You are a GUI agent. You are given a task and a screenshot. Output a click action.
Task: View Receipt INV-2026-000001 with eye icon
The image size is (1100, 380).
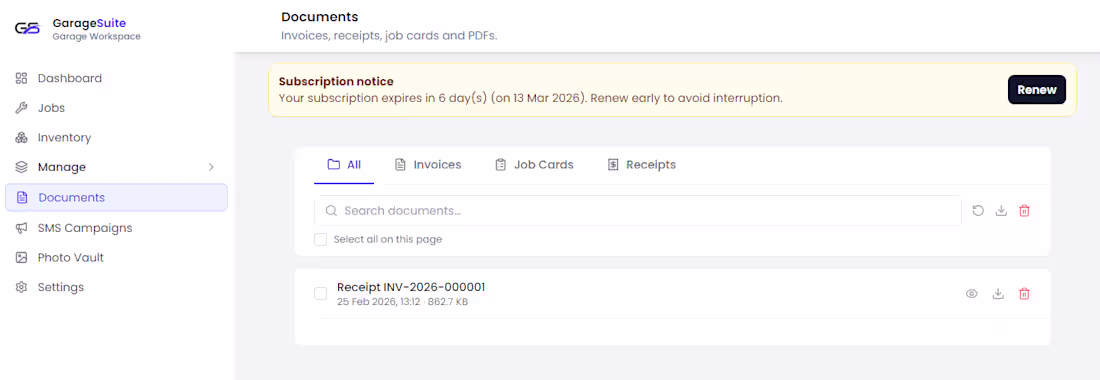(972, 294)
